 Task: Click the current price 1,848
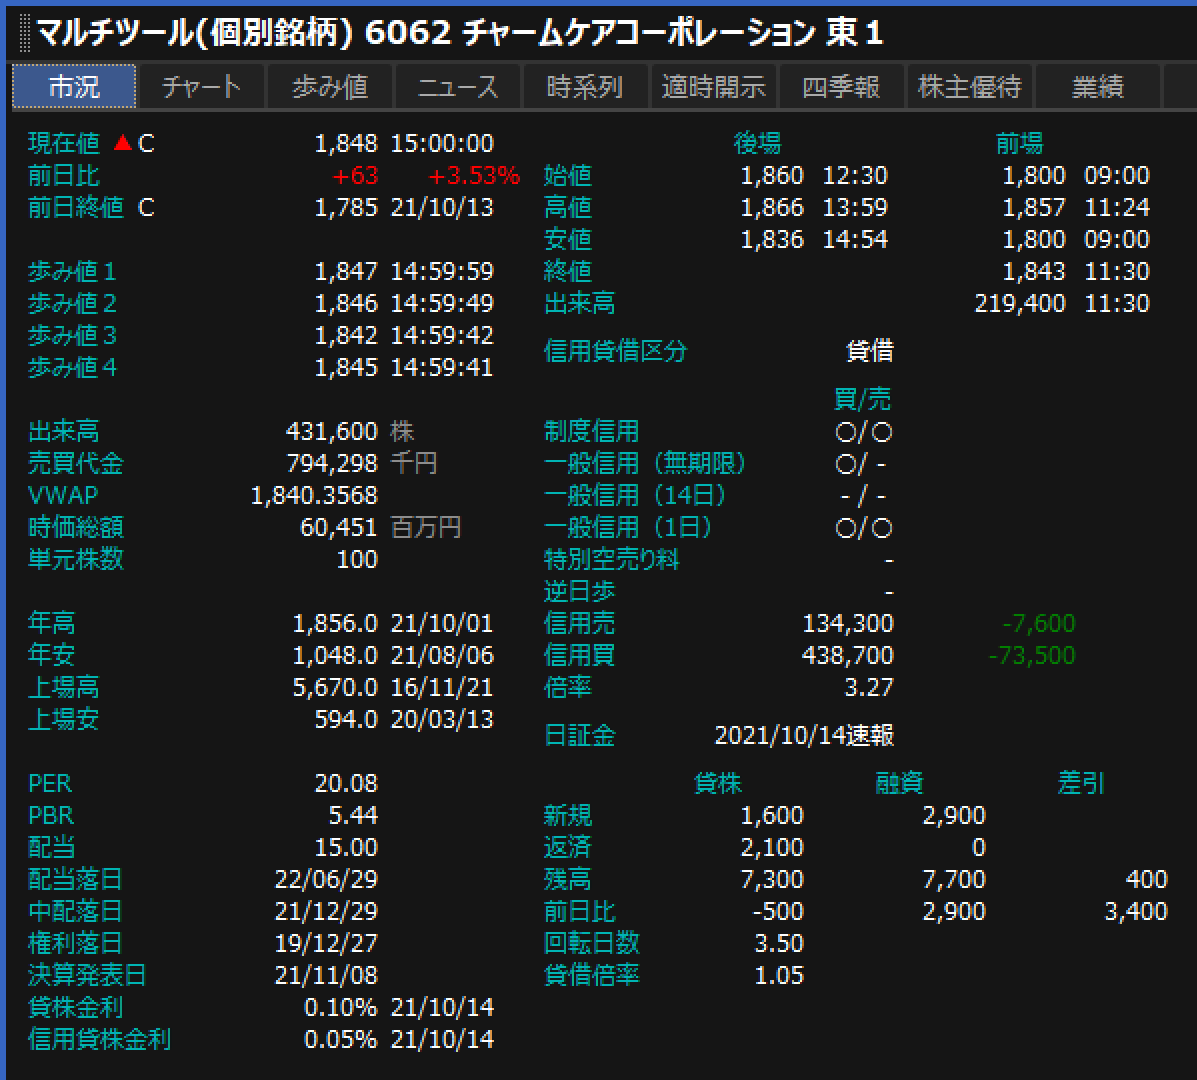pos(346,143)
